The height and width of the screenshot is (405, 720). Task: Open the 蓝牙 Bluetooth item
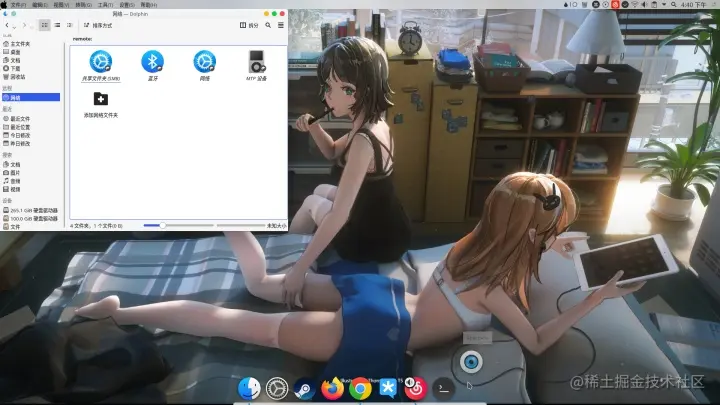[152, 66]
